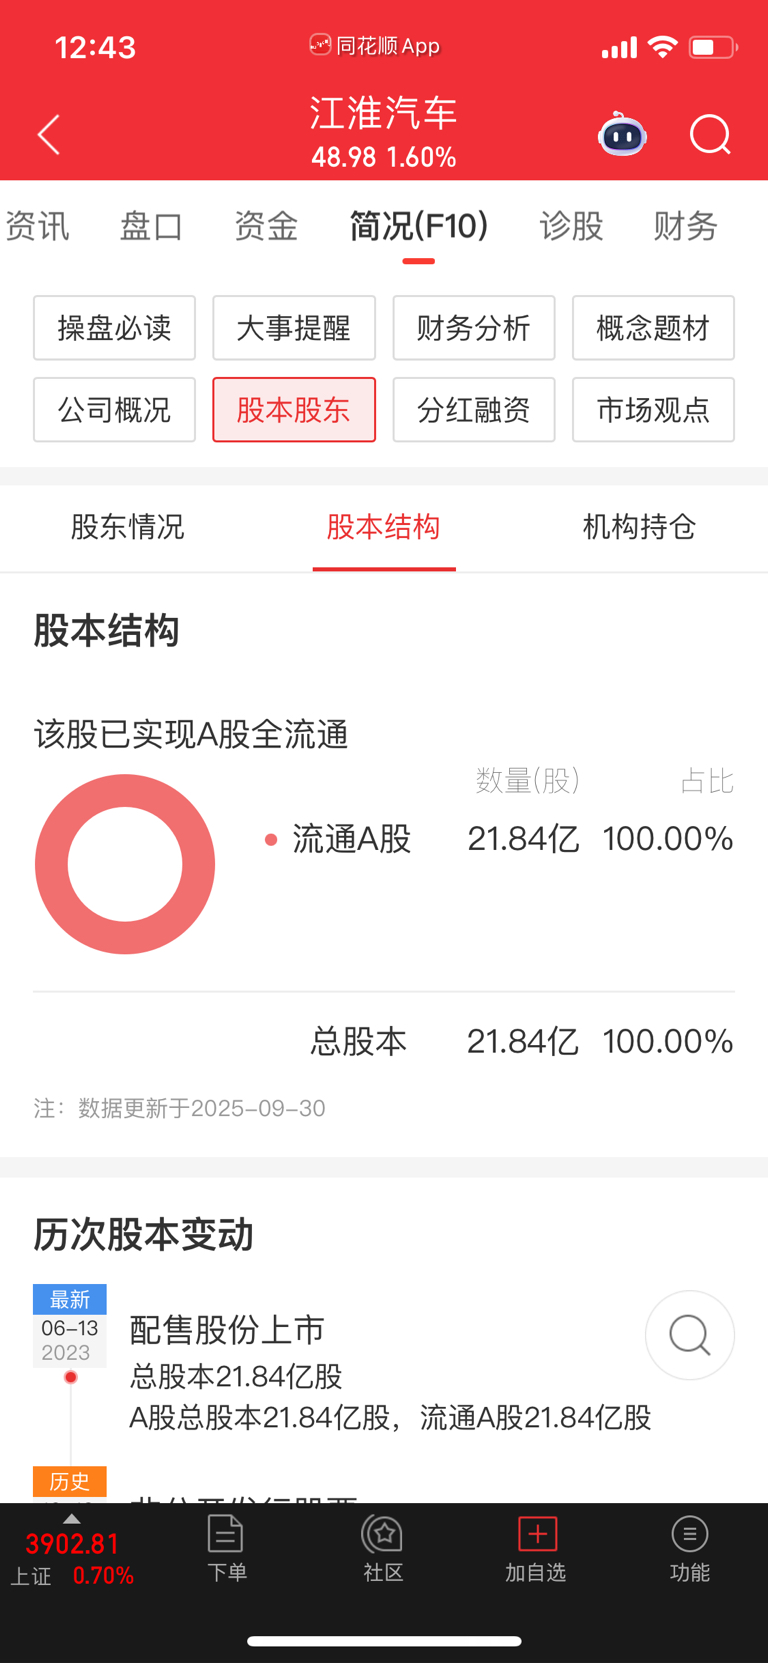Open the robot AI assistant icon
This screenshot has height=1663, width=768.
click(622, 135)
